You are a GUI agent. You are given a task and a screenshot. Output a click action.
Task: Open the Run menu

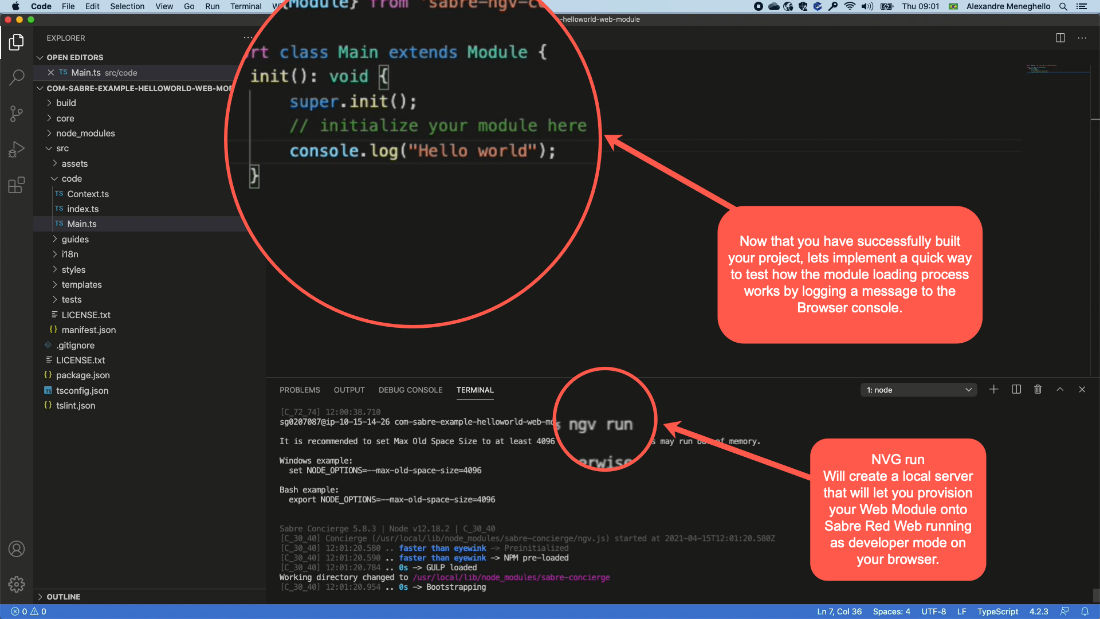pyautogui.click(x=212, y=6)
